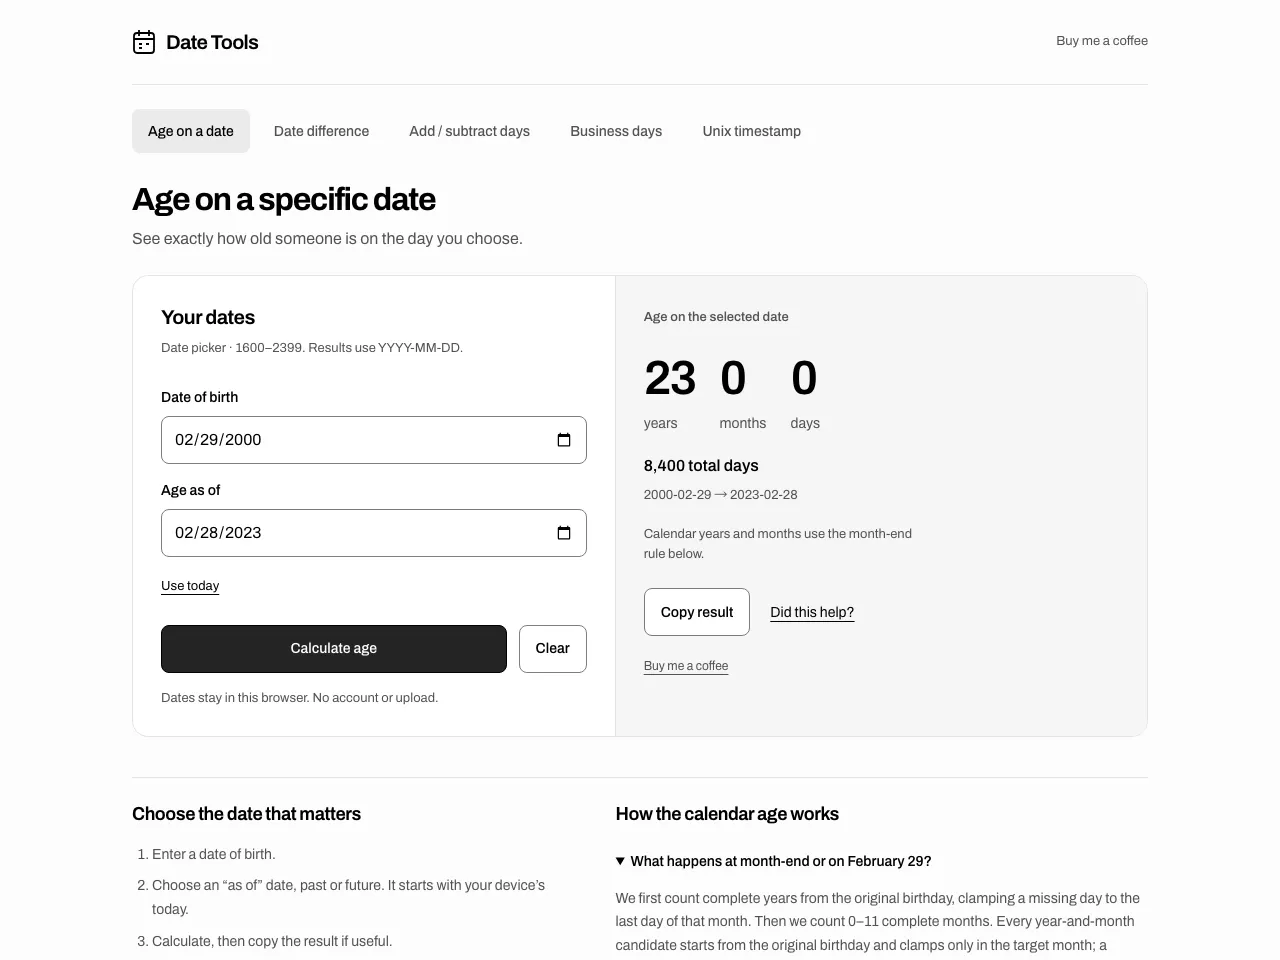
Task: Click the 2000-02-29 → 2023-02-28 range text
Action: pos(720,495)
